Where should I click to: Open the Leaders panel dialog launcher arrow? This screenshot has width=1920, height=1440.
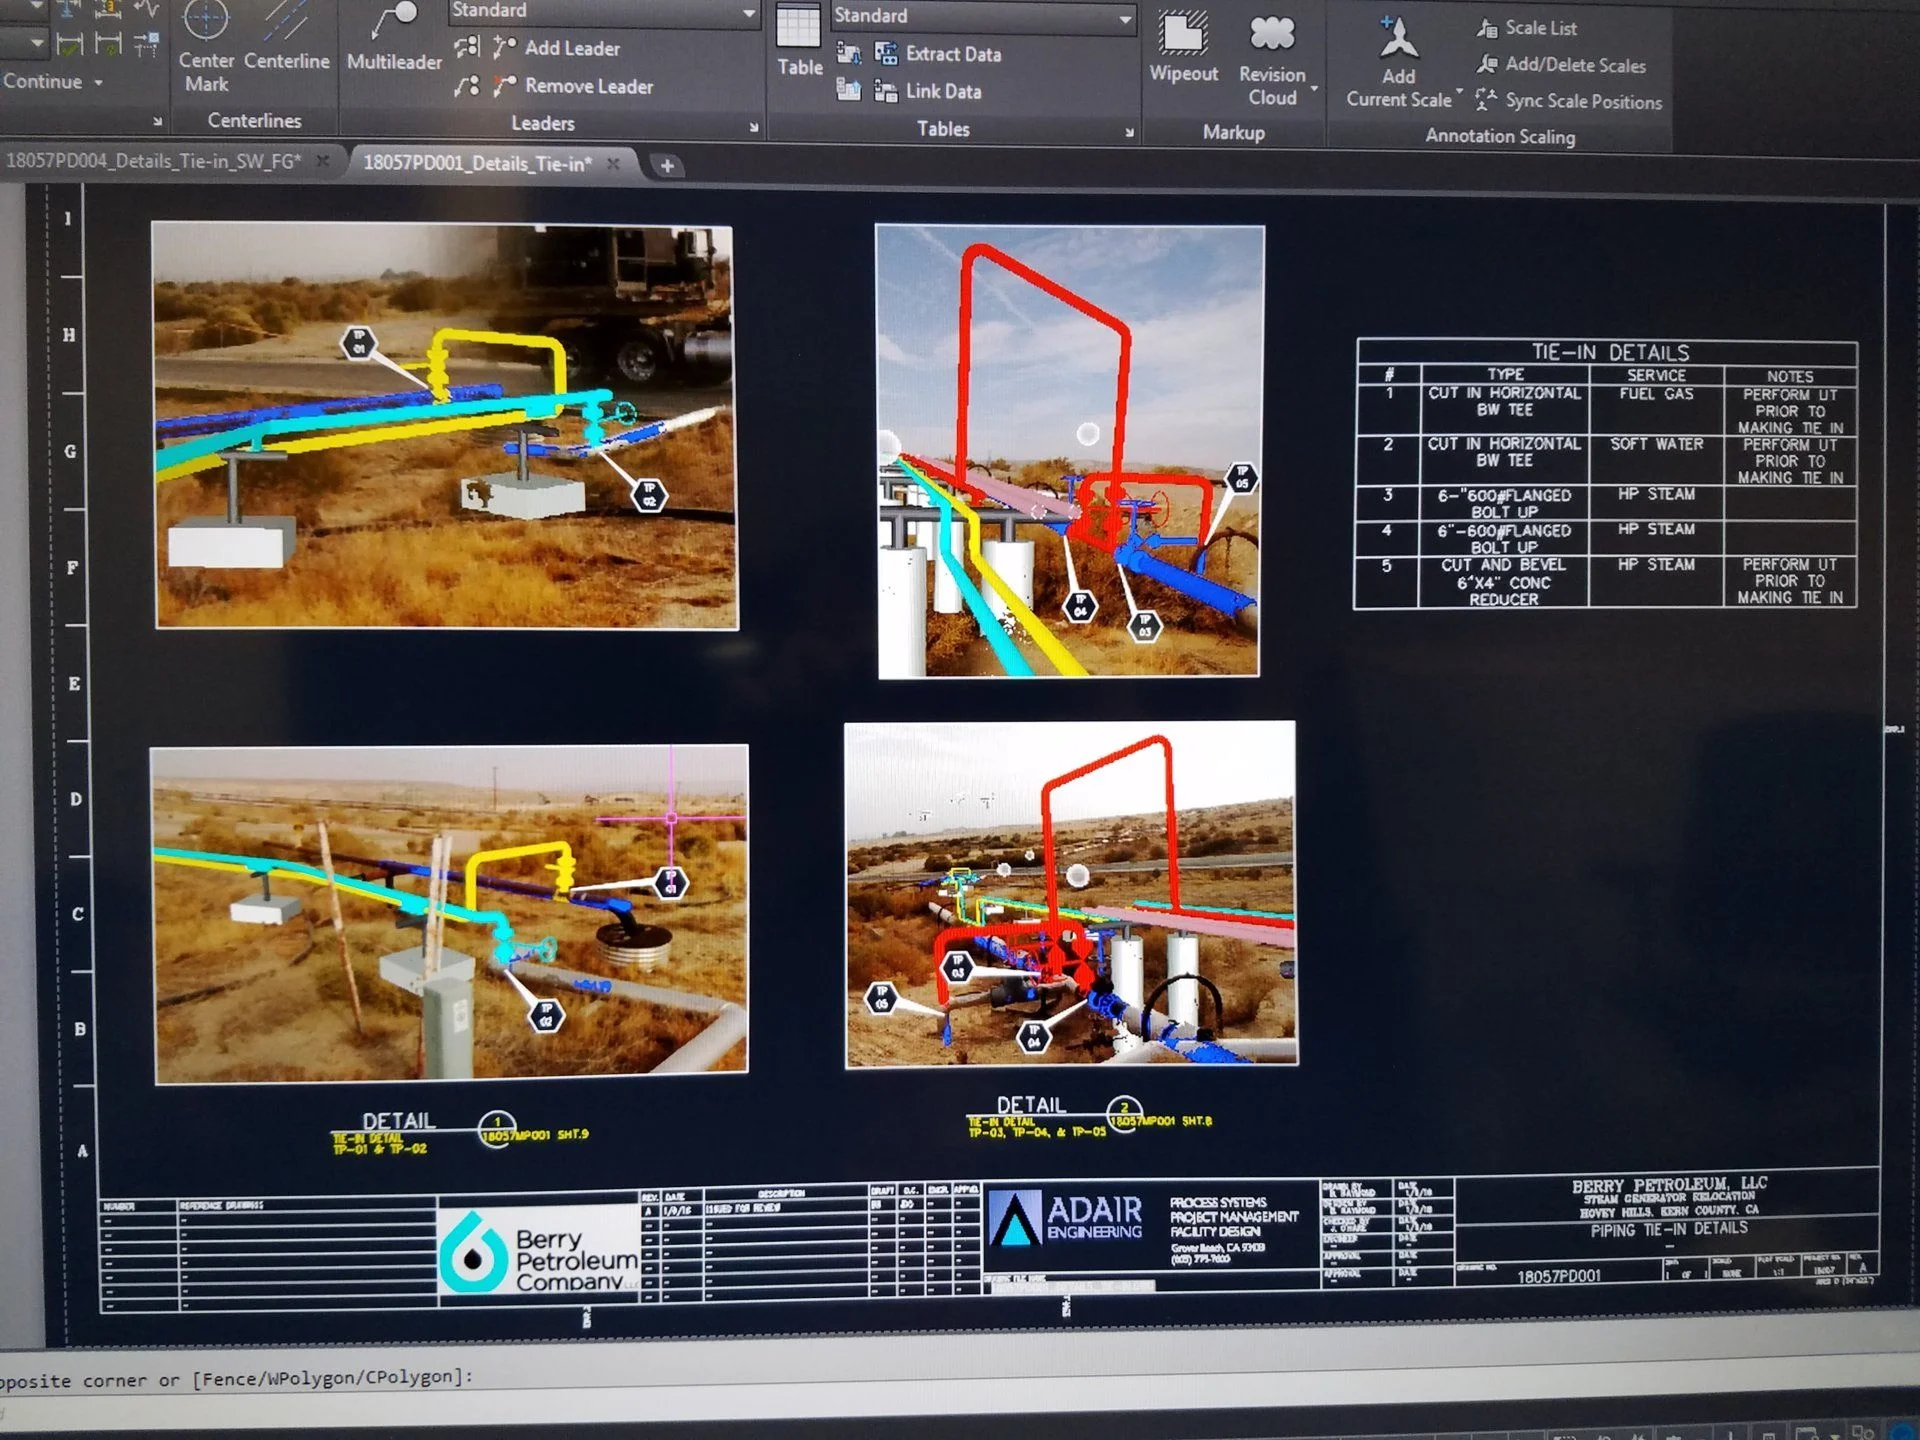point(753,127)
